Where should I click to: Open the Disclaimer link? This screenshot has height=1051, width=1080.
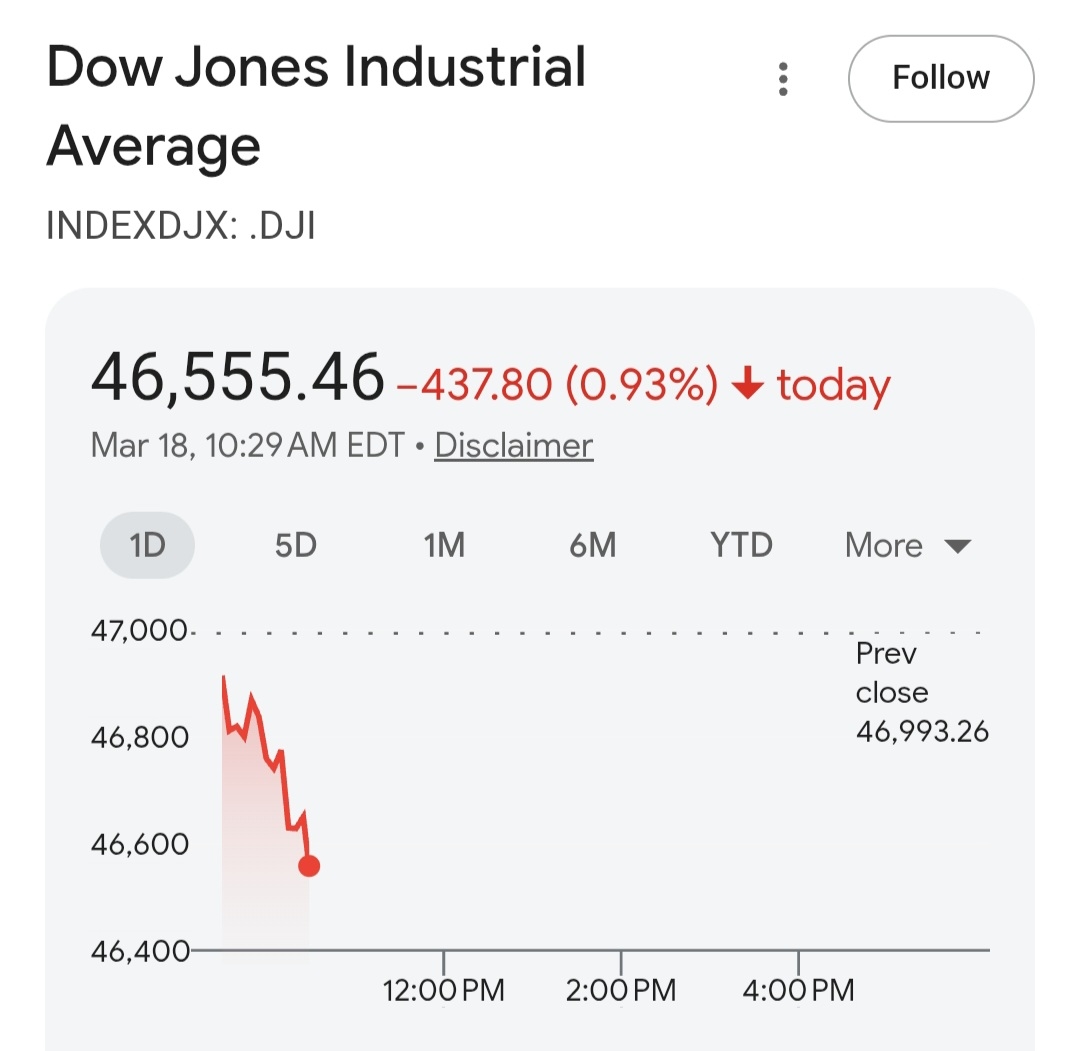514,445
